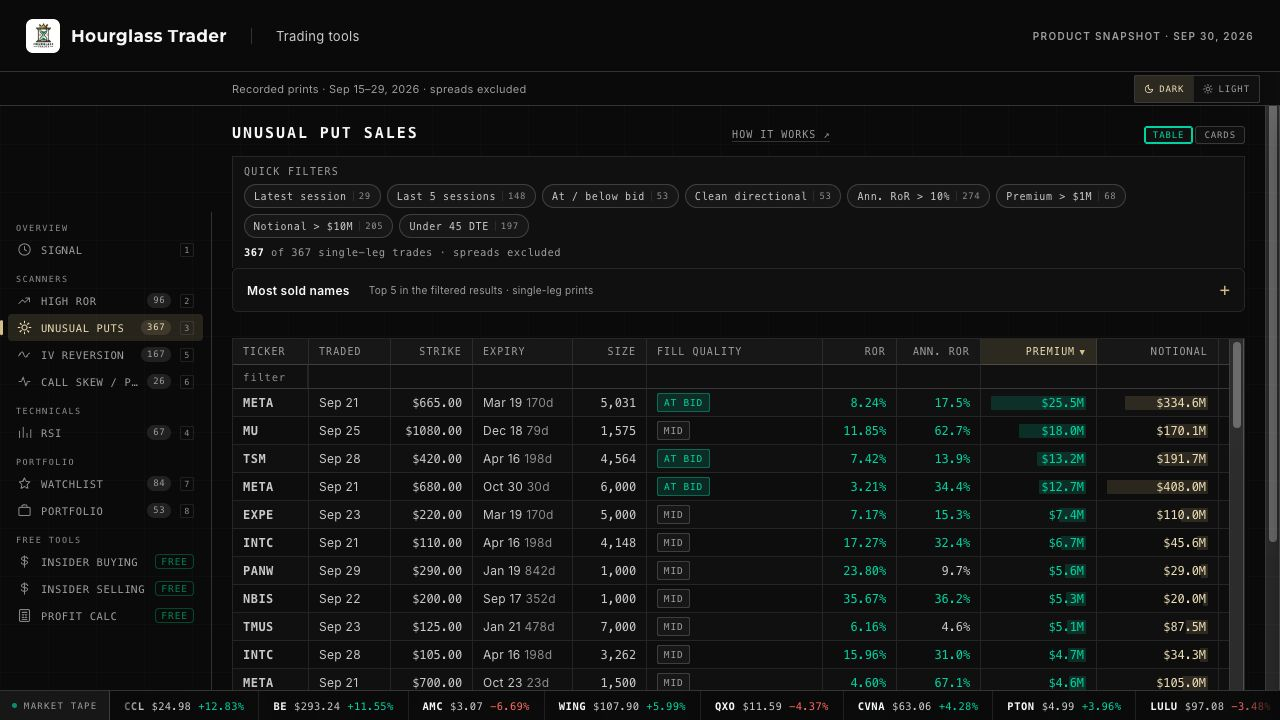Open the Insider Buying free tool

click(x=105, y=562)
